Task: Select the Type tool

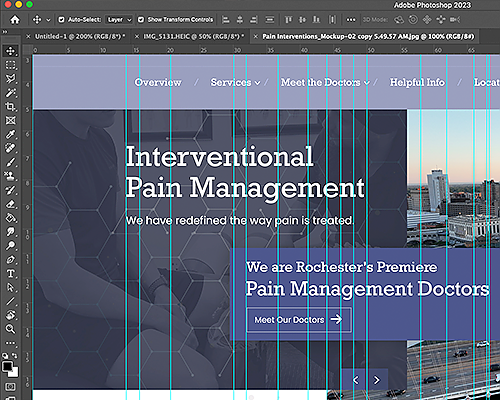Action: [x=11, y=273]
